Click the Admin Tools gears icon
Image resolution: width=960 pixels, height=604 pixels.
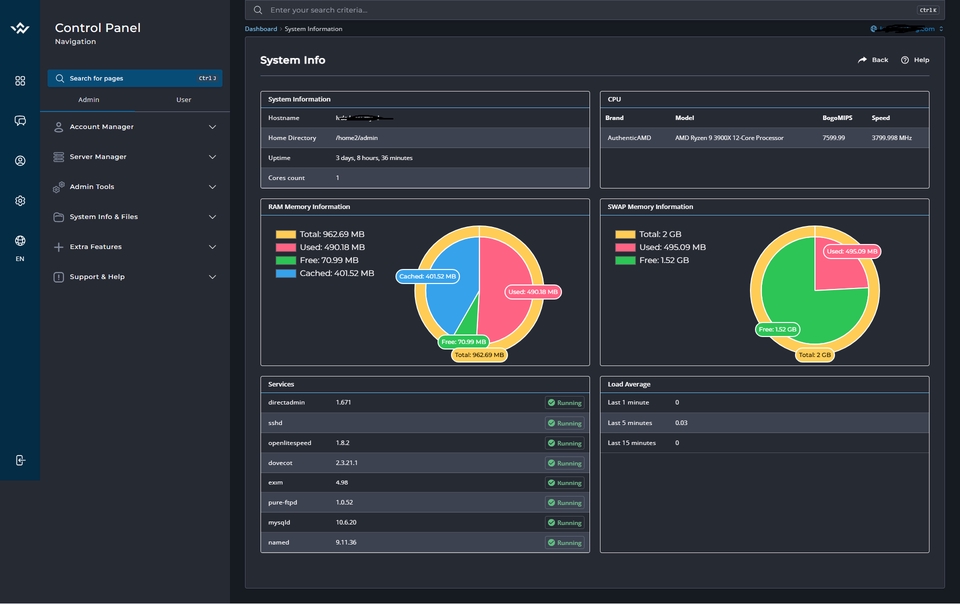58,187
